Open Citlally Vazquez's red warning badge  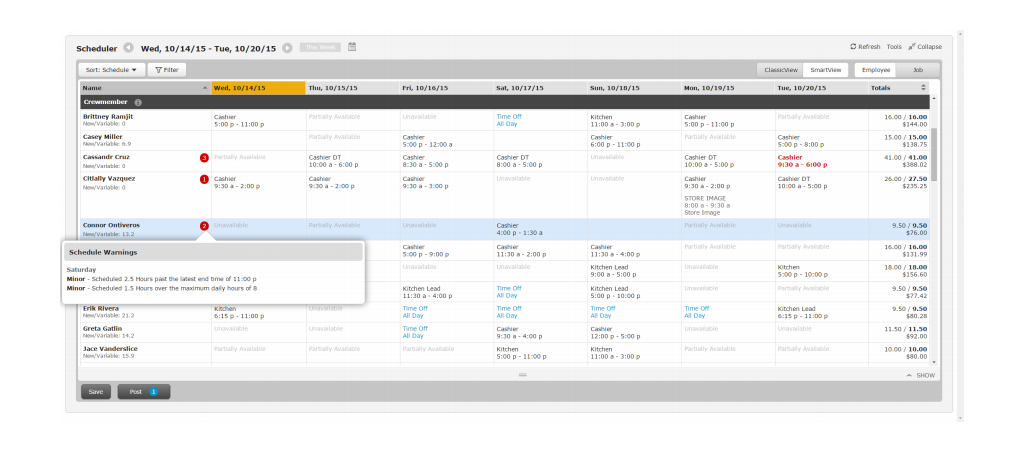point(204,180)
